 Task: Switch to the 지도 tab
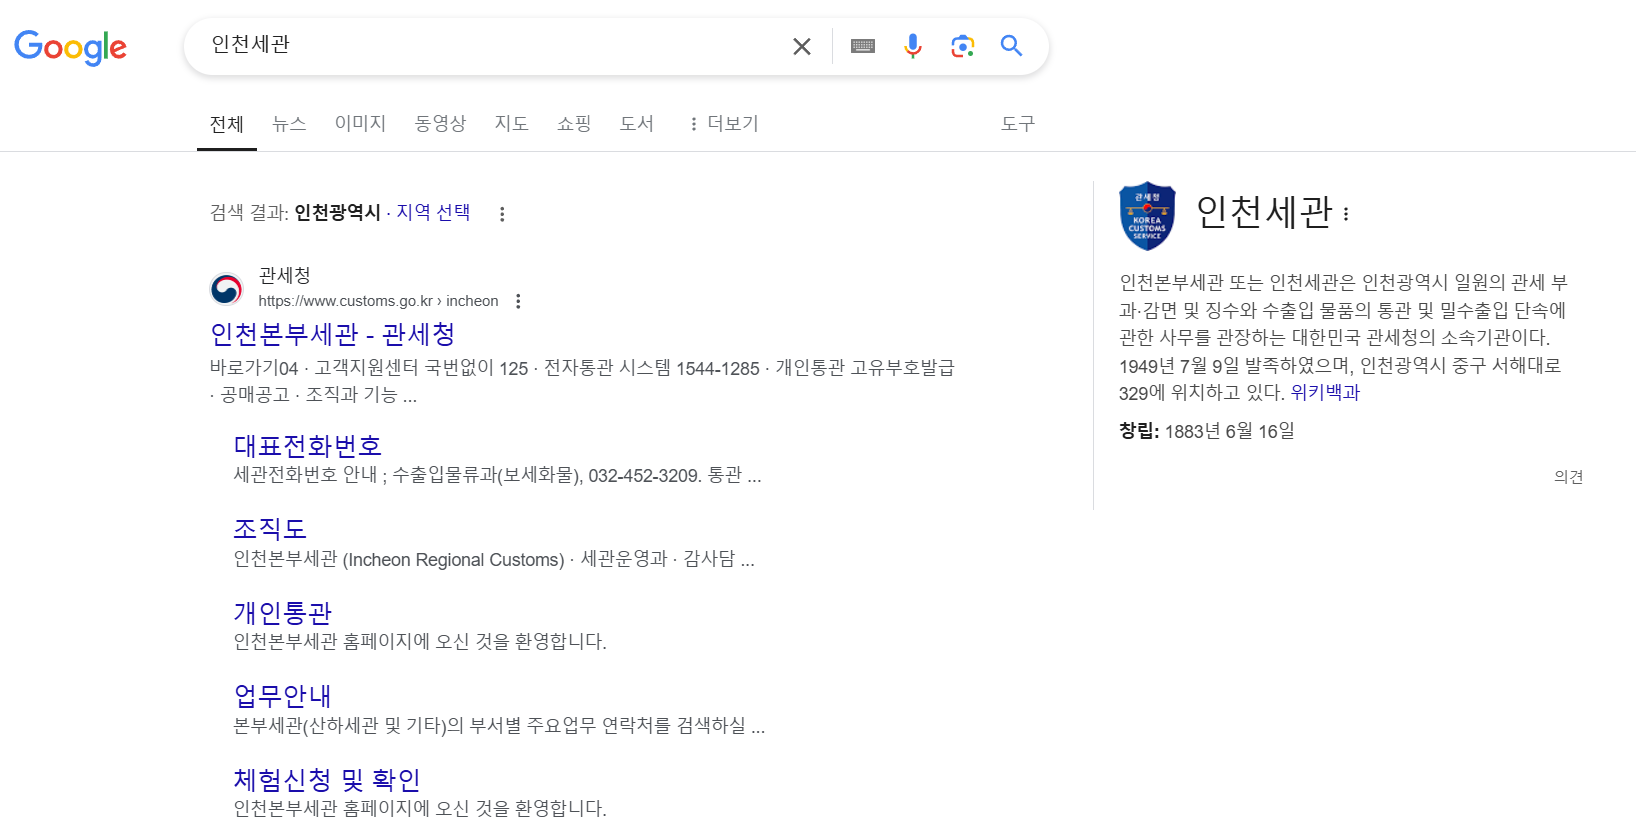point(511,123)
